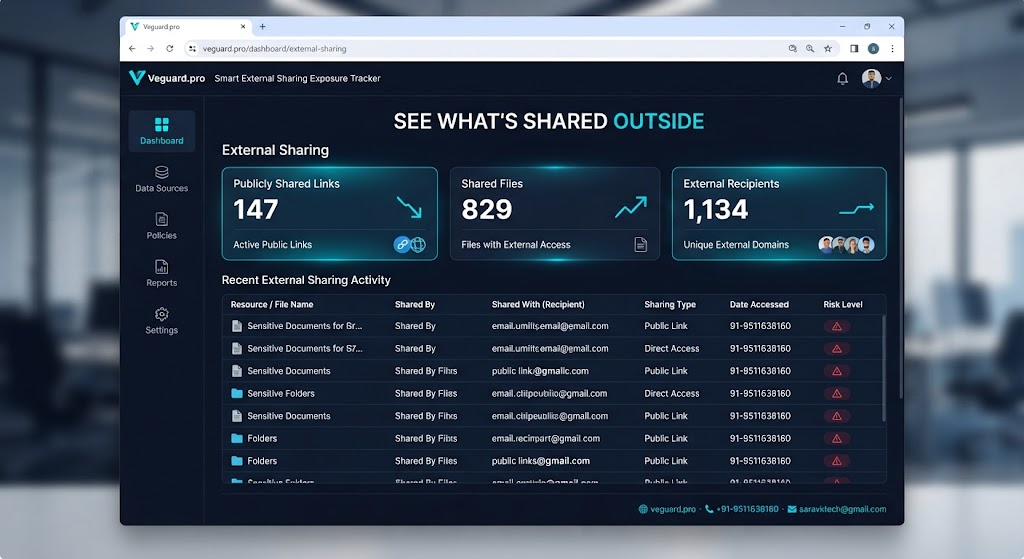1024x559 pixels.
Task: Open a new browser tab
Action: 263,27
